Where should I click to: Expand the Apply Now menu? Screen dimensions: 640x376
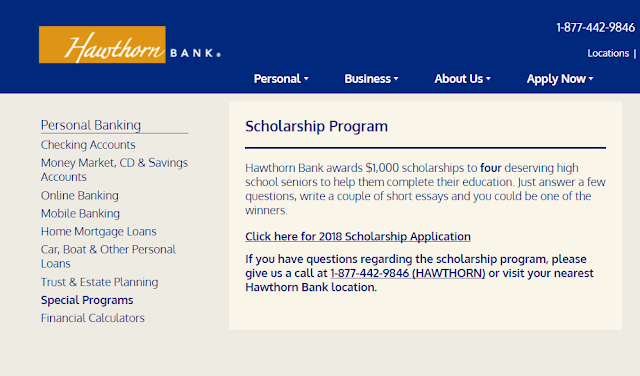click(560, 79)
